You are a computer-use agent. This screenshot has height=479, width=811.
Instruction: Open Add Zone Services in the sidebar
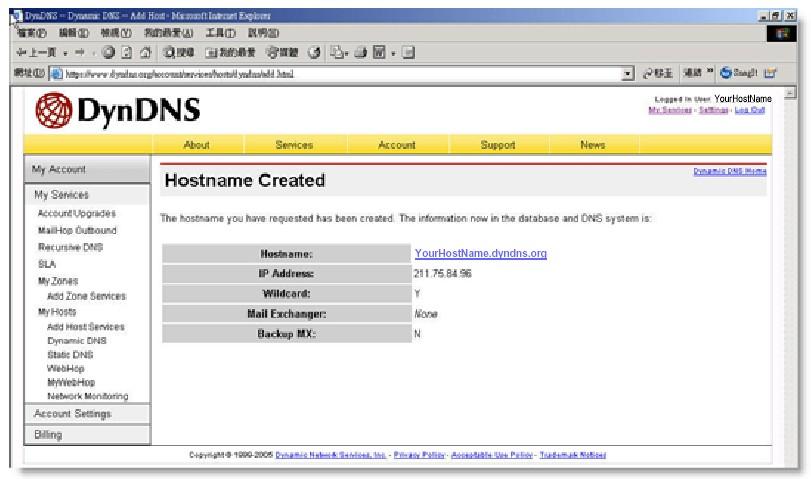coord(86,296)
